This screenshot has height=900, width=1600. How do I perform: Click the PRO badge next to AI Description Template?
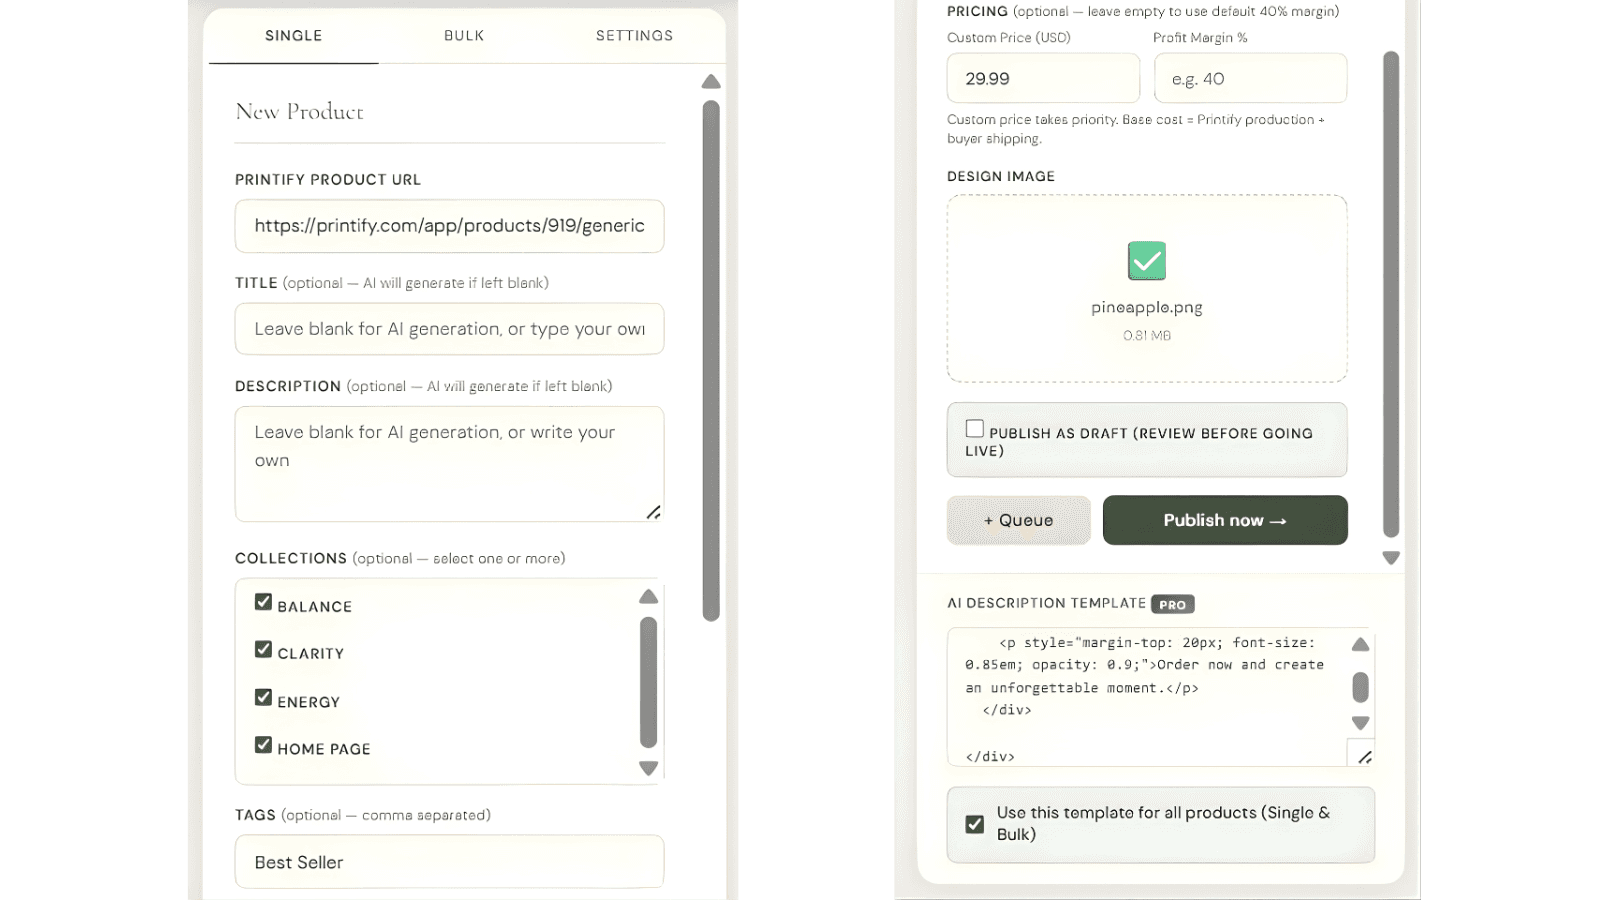pyautogui.click(x=1173, y=604)
